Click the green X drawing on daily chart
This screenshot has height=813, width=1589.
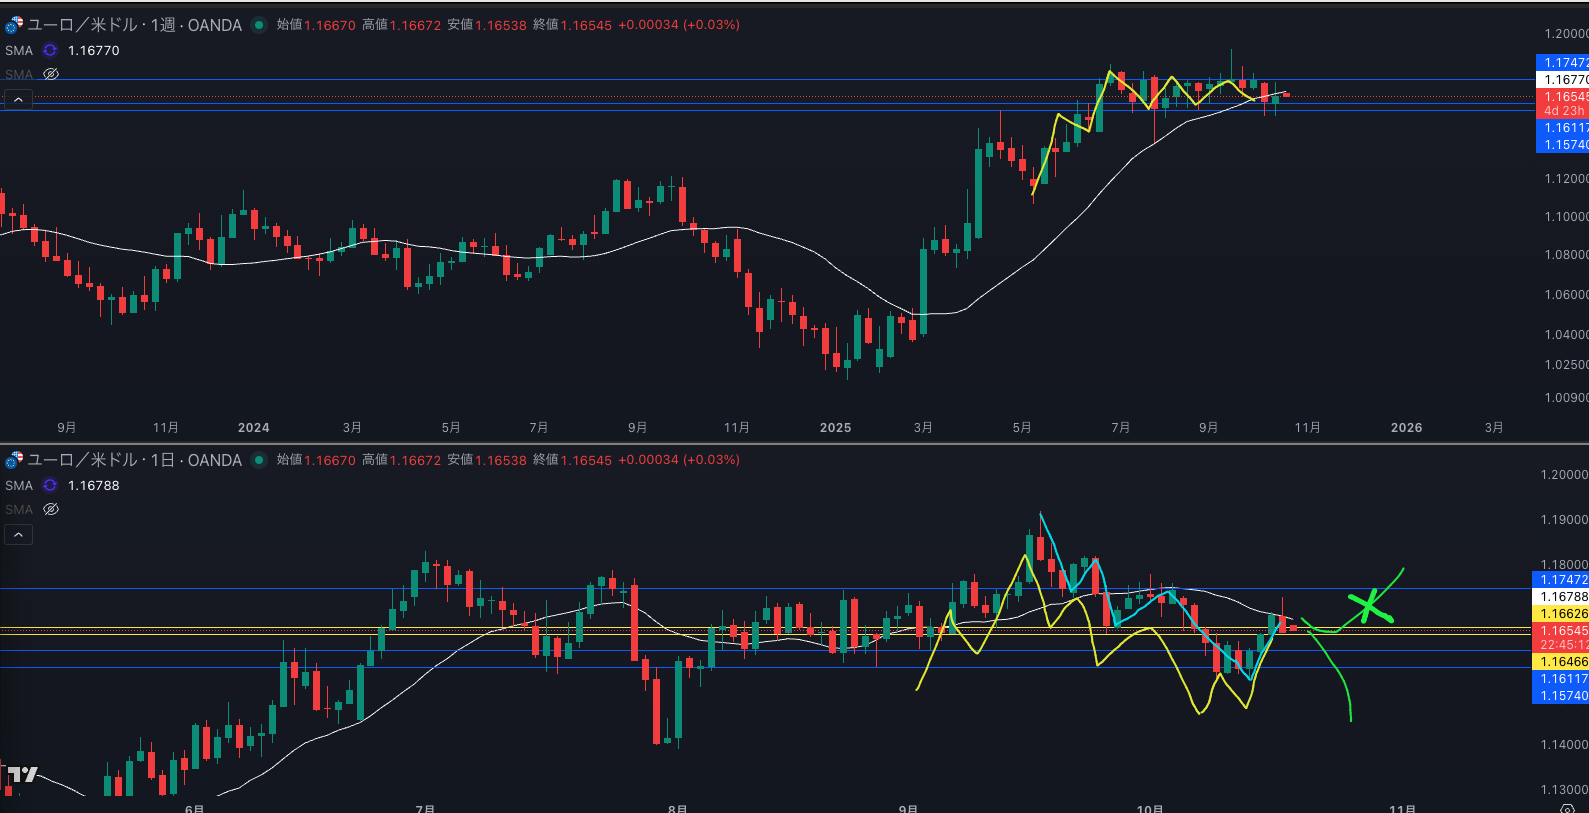point(1369,606)
